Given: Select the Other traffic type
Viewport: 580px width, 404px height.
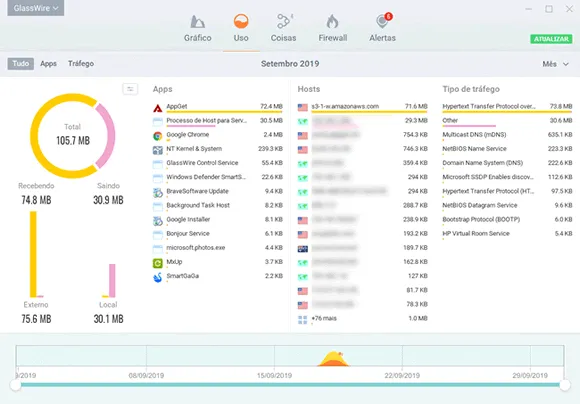Looking at the screenshot, I should click(x=508, y=122).
